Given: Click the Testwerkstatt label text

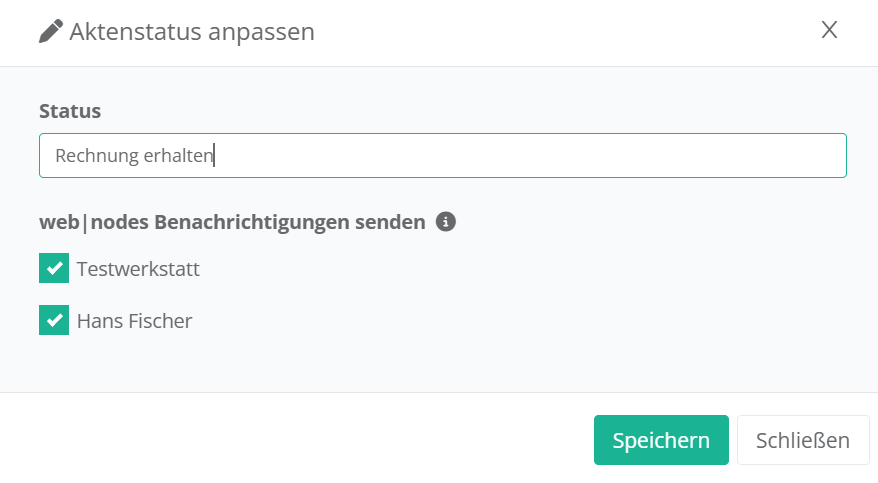Looking at the screenshot, I should [138, 269].
